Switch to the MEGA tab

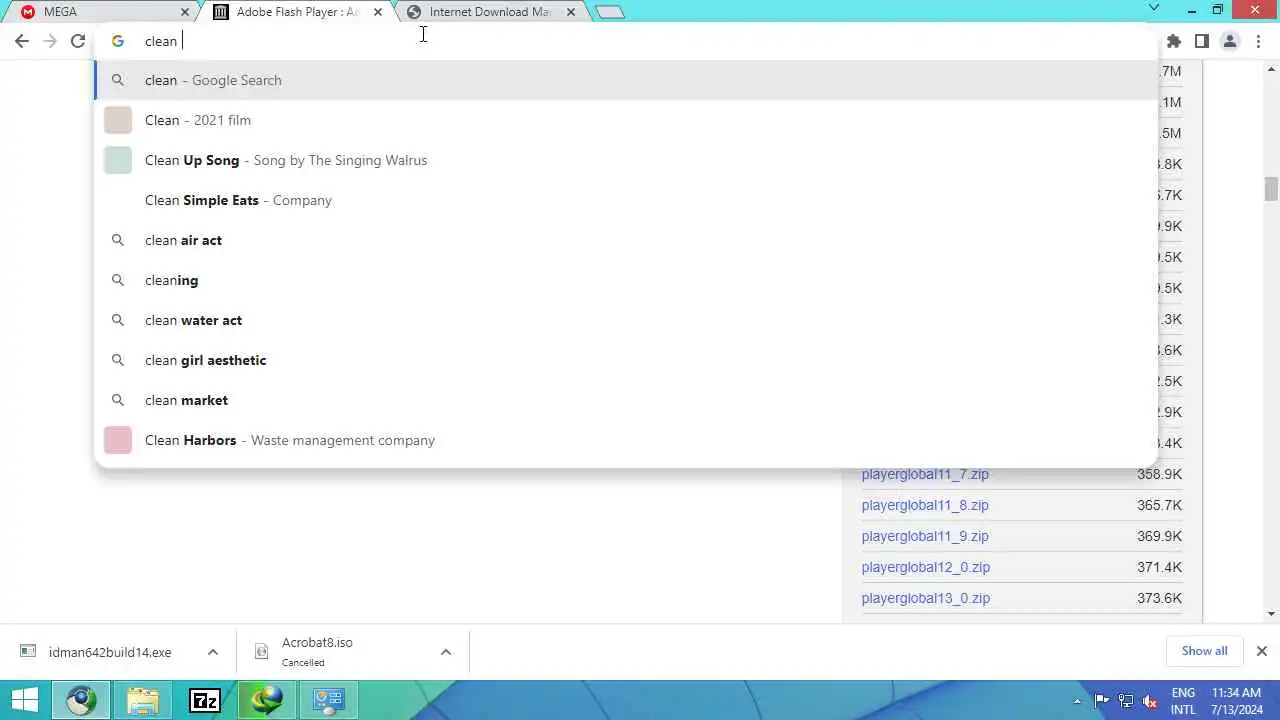click(101, 12)
